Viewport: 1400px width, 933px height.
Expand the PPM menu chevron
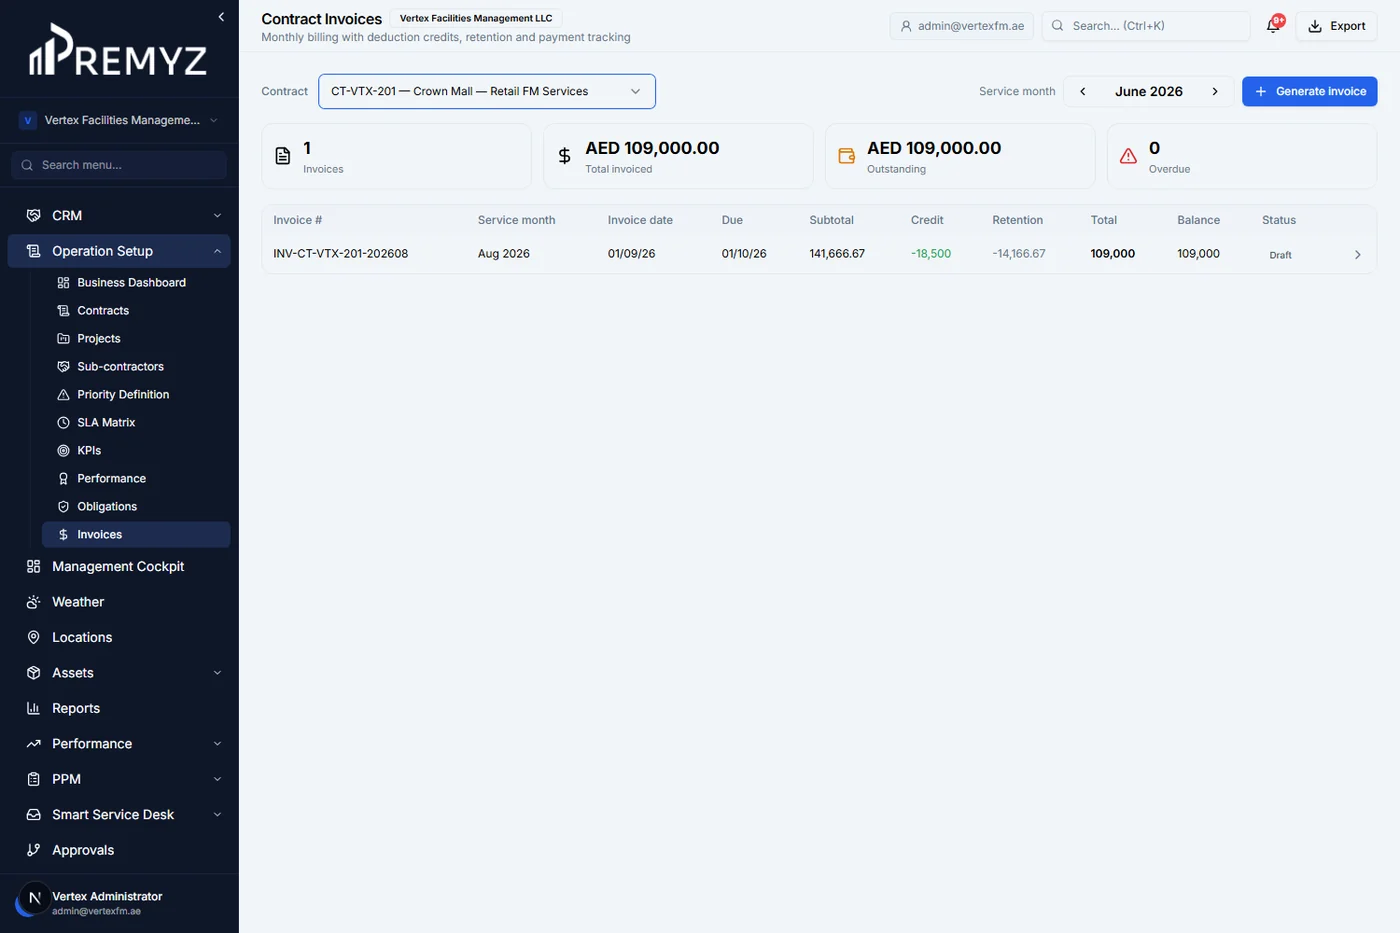coord(217,779)
